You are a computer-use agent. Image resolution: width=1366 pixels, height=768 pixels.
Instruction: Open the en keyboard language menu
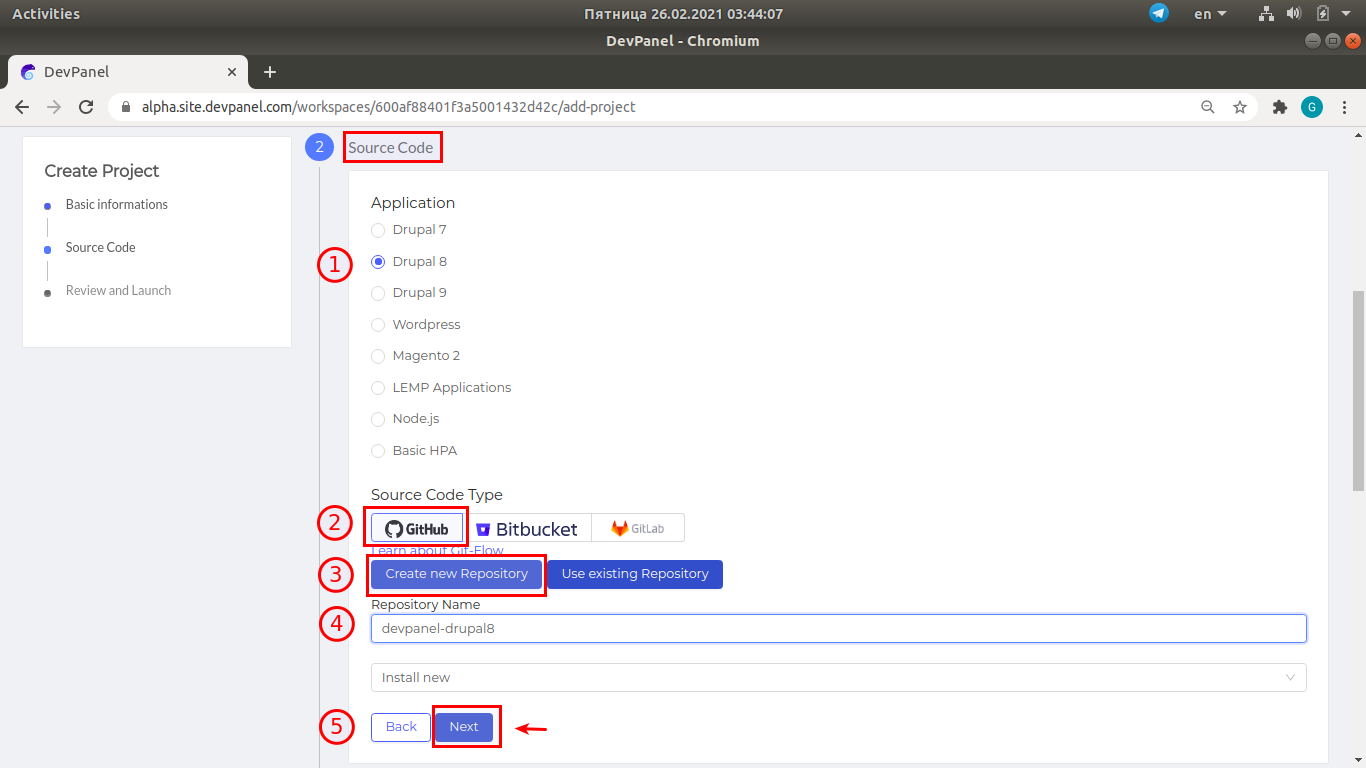(1210, 13)
